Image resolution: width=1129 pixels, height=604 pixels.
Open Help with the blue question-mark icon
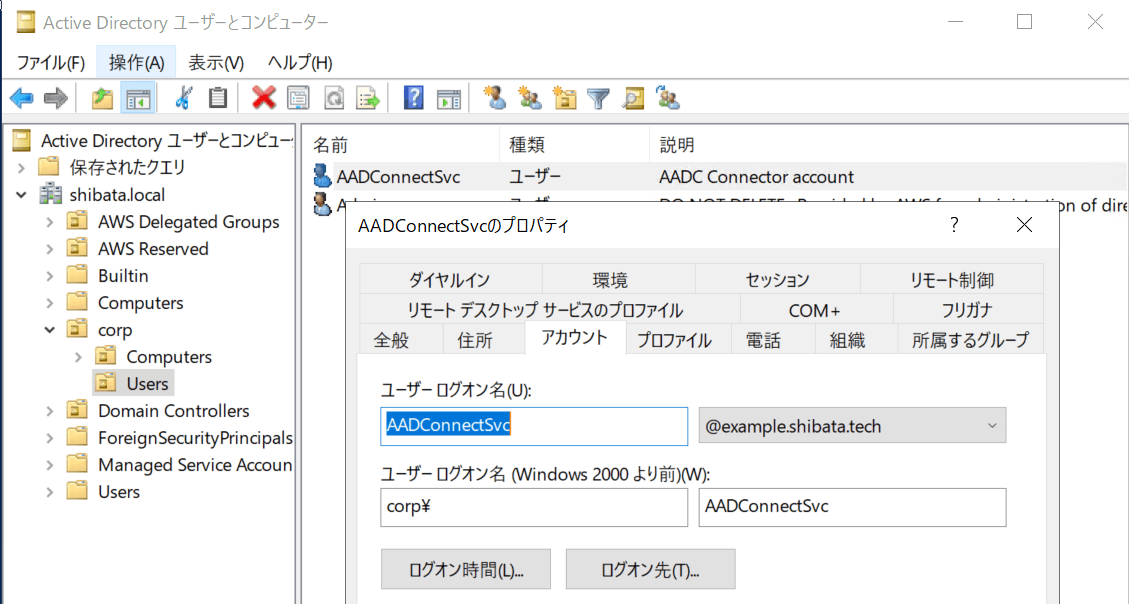click(413, 98)
